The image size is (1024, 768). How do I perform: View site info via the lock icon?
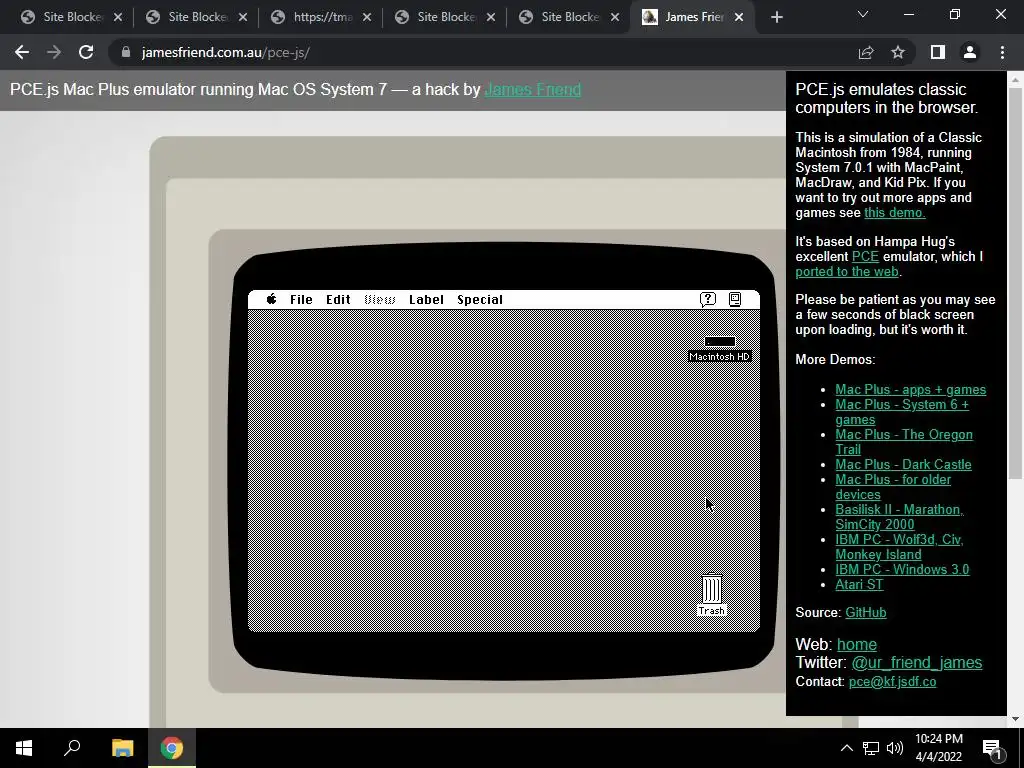pos(126,52)
